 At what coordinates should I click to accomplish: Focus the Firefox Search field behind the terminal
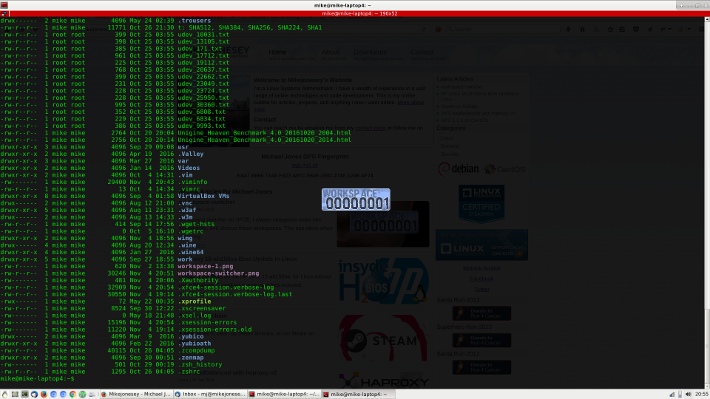[502, 29]
